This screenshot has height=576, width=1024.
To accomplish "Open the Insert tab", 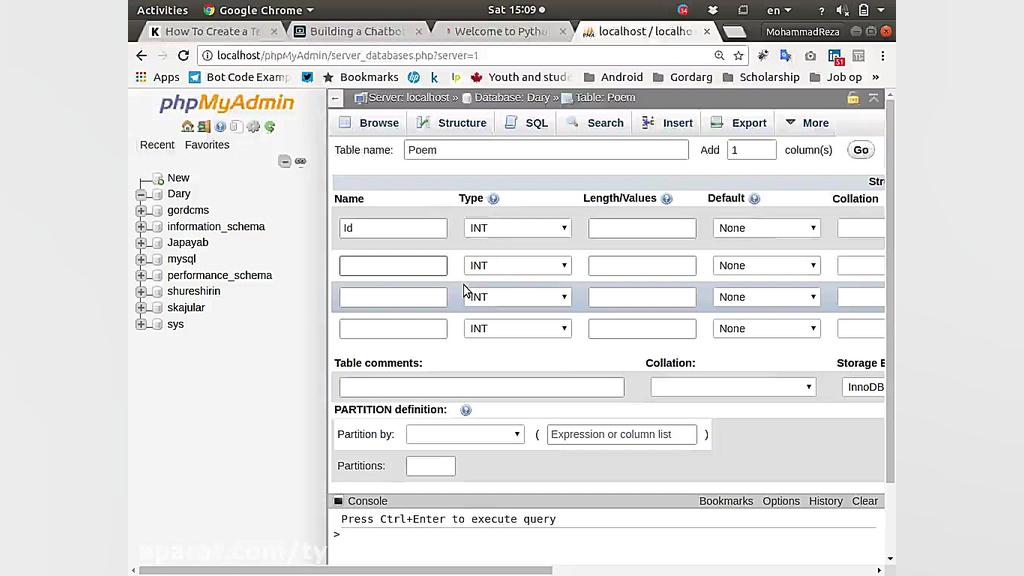I will click(667, 123).
